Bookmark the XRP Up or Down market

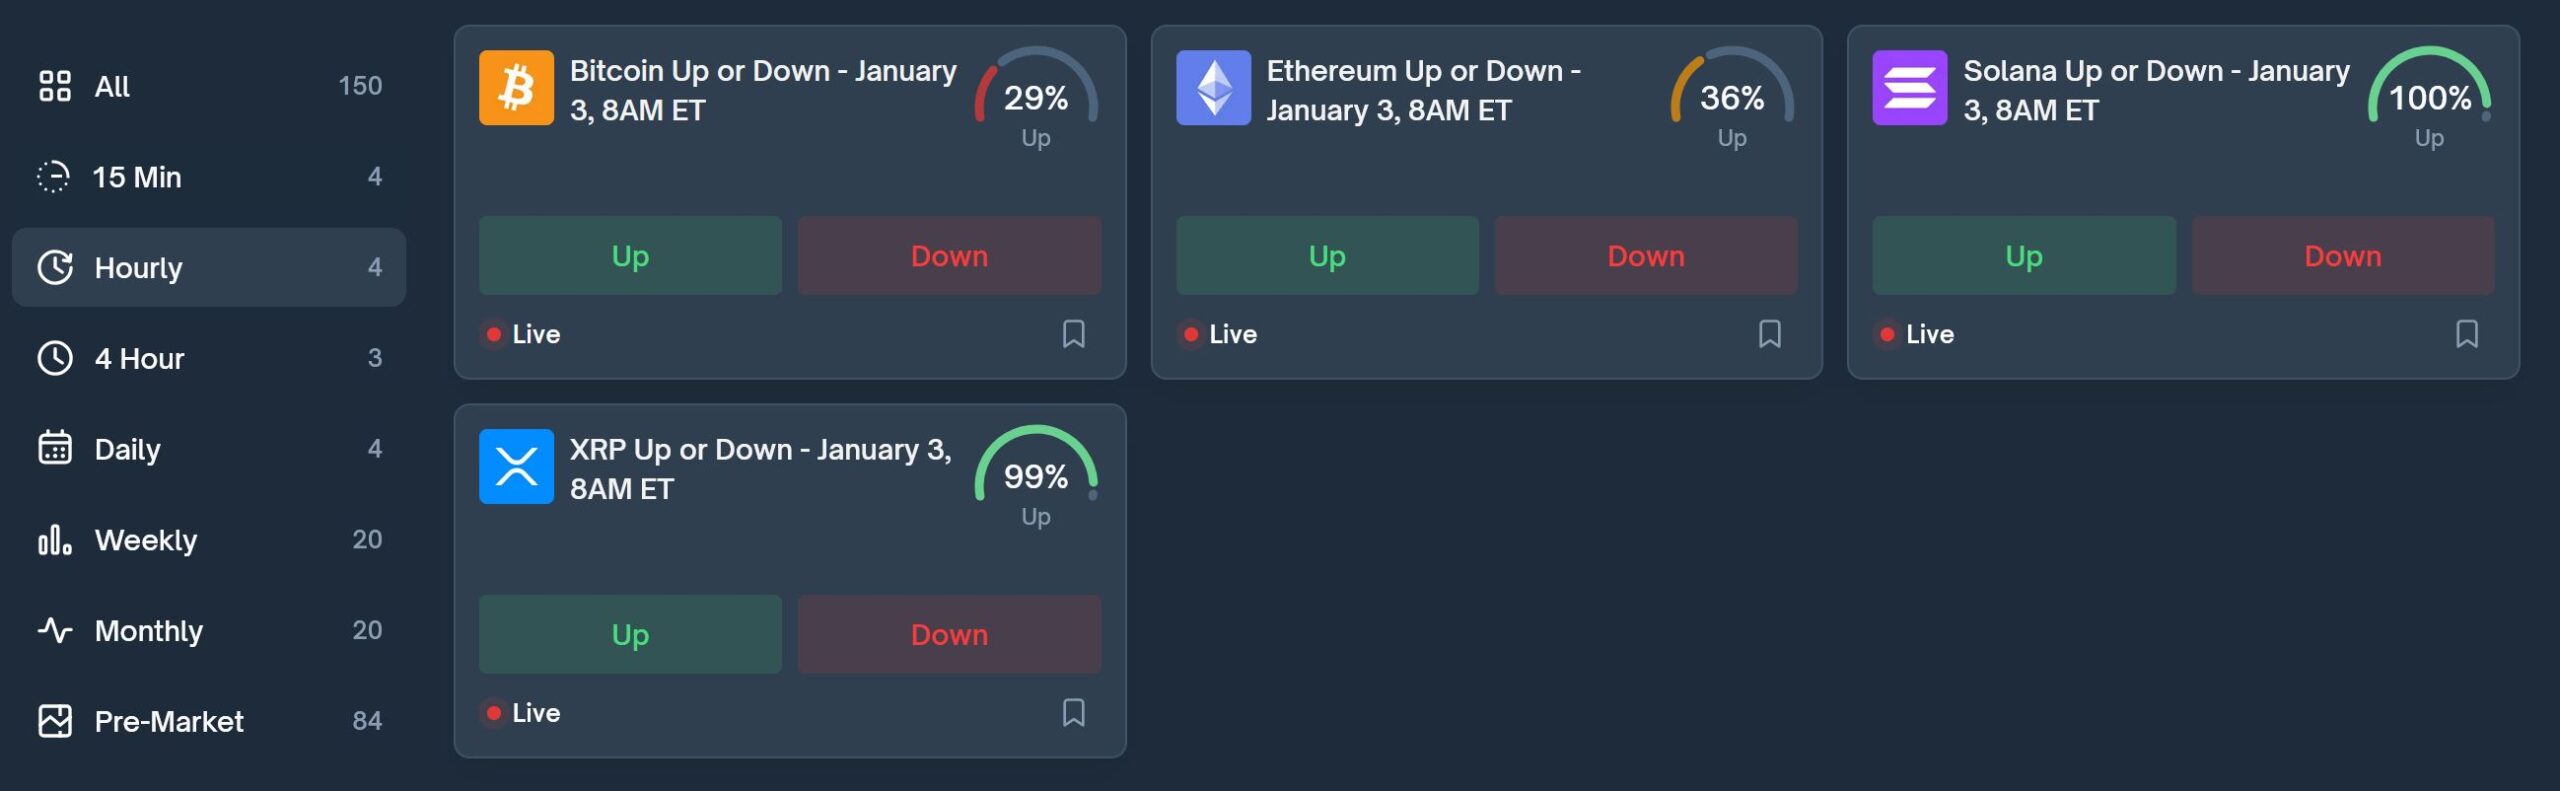point(1072,712)
